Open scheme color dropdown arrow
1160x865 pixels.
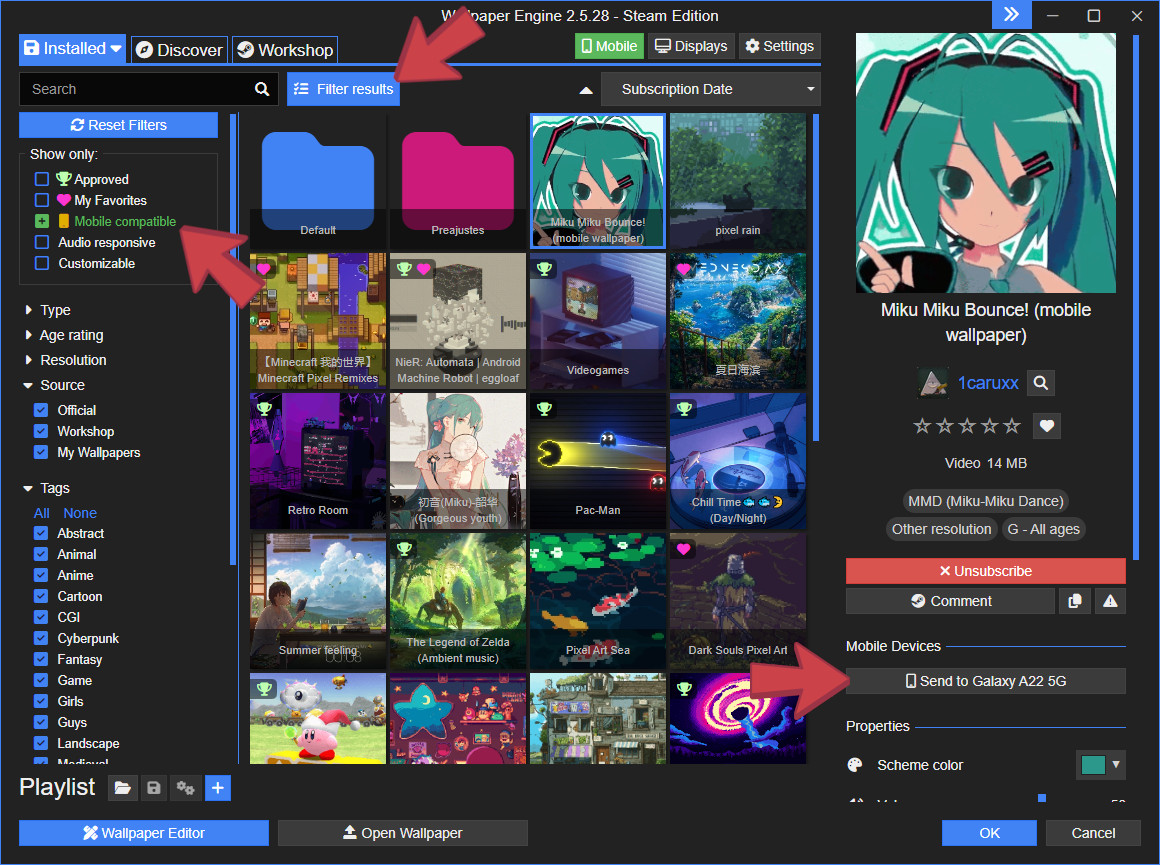coord(1116,764)
